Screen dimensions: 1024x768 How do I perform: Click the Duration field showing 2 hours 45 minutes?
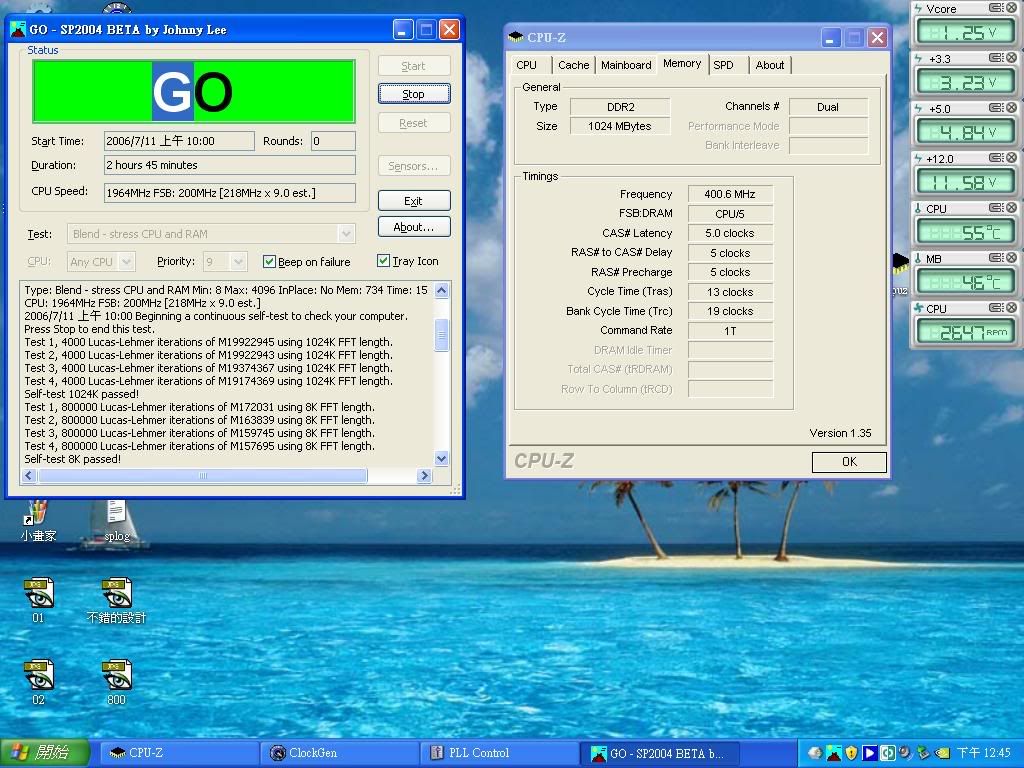[230, 165]
